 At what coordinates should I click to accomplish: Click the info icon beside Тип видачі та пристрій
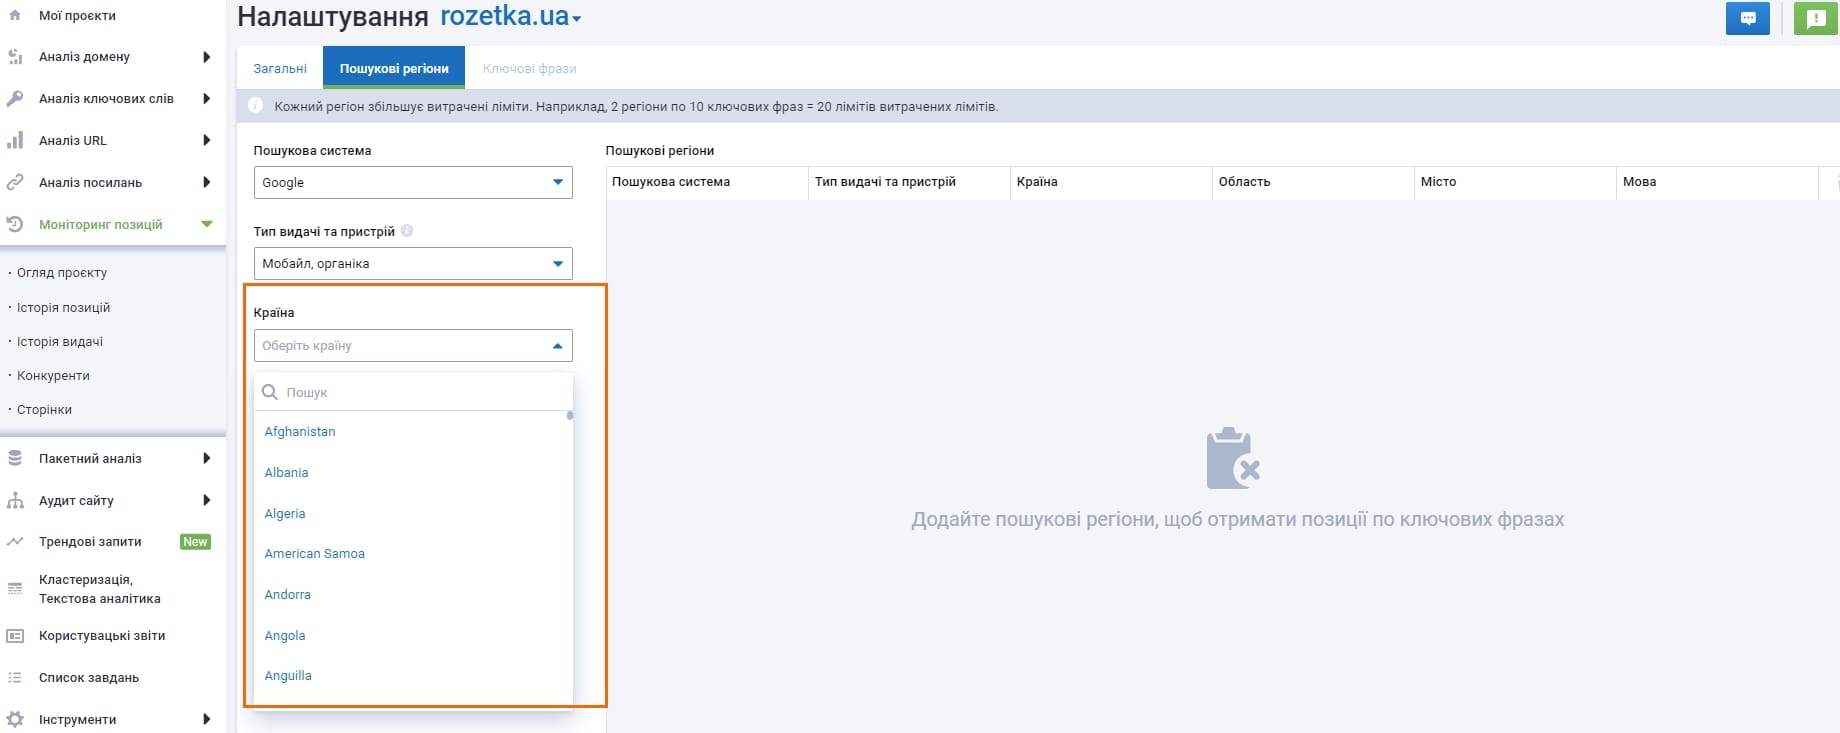pyautogui.click(x=407, y=231)
